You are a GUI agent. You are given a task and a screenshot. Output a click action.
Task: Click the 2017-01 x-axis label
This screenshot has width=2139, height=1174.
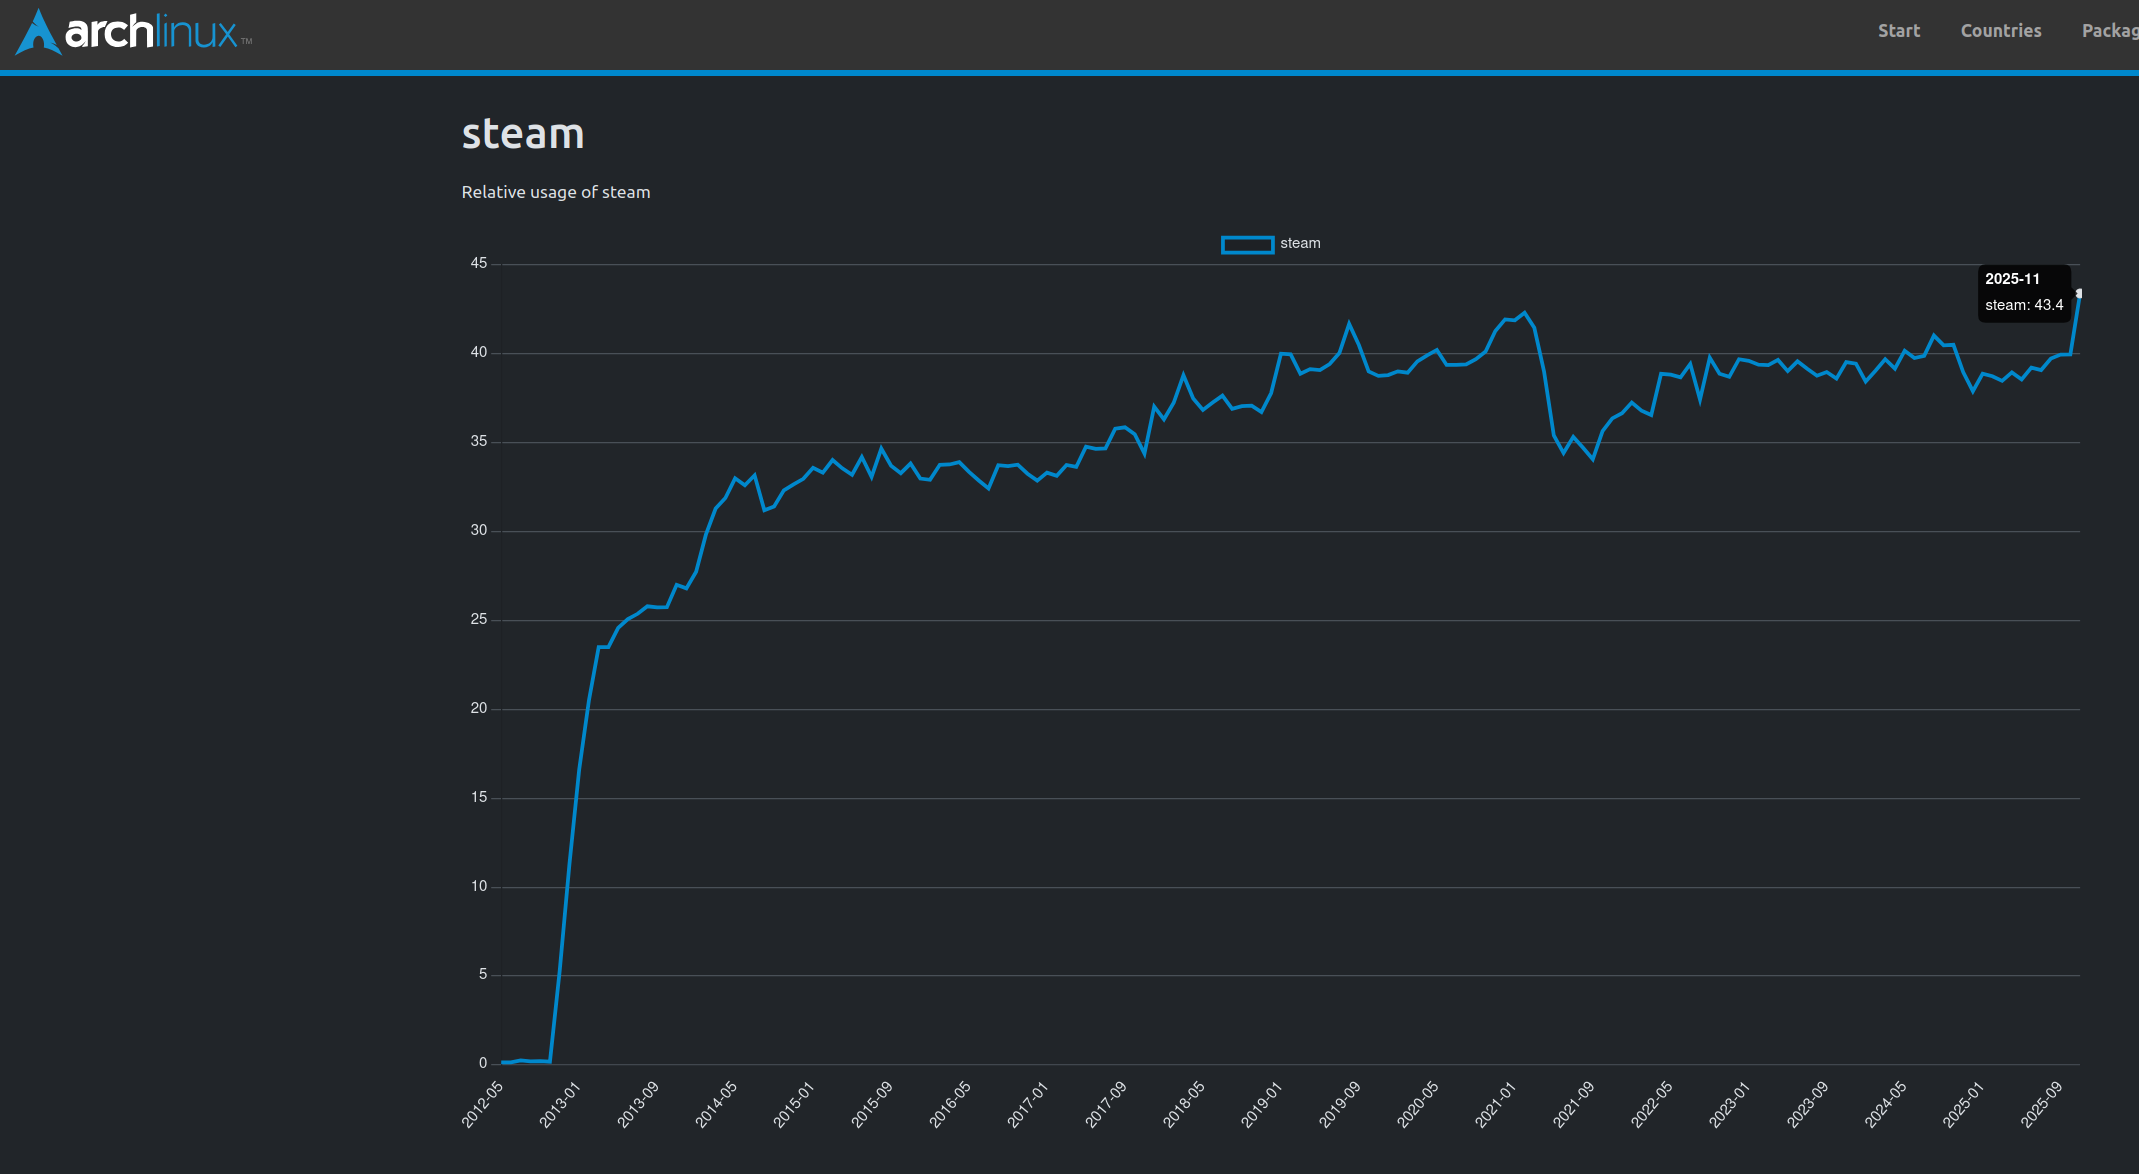(x=1028, y=1104)
